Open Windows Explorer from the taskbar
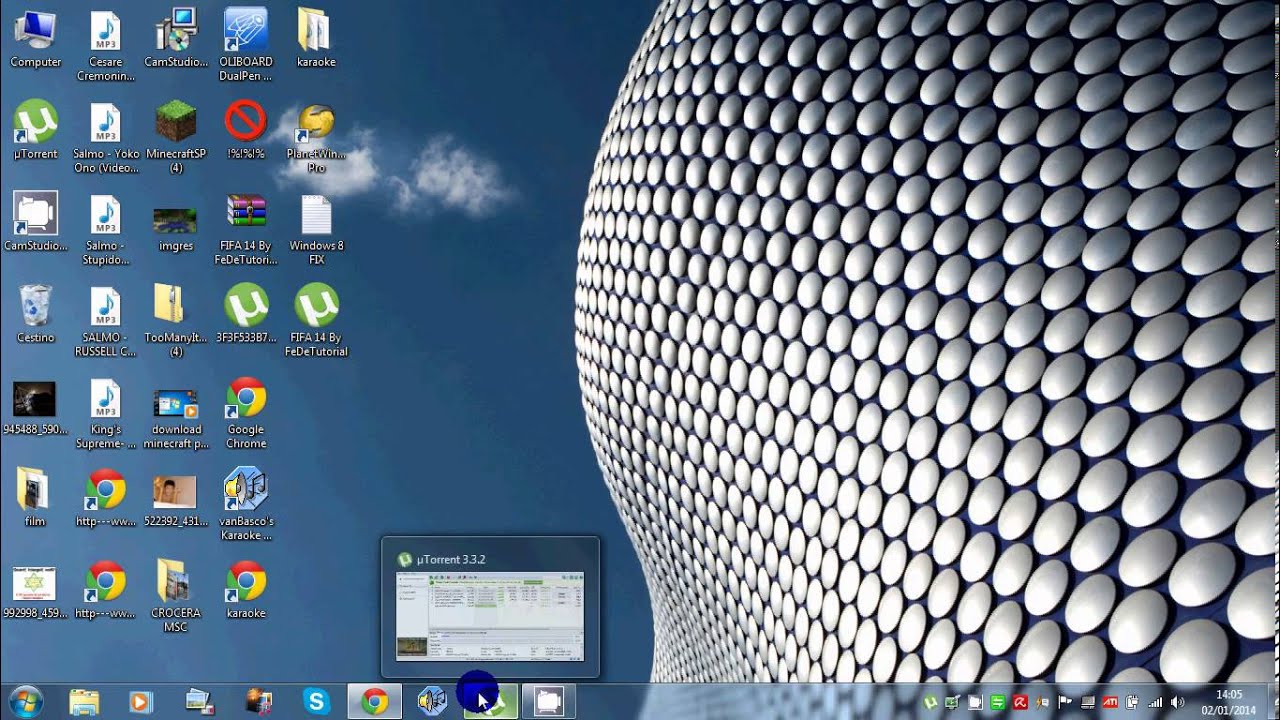 coord(84,702)
